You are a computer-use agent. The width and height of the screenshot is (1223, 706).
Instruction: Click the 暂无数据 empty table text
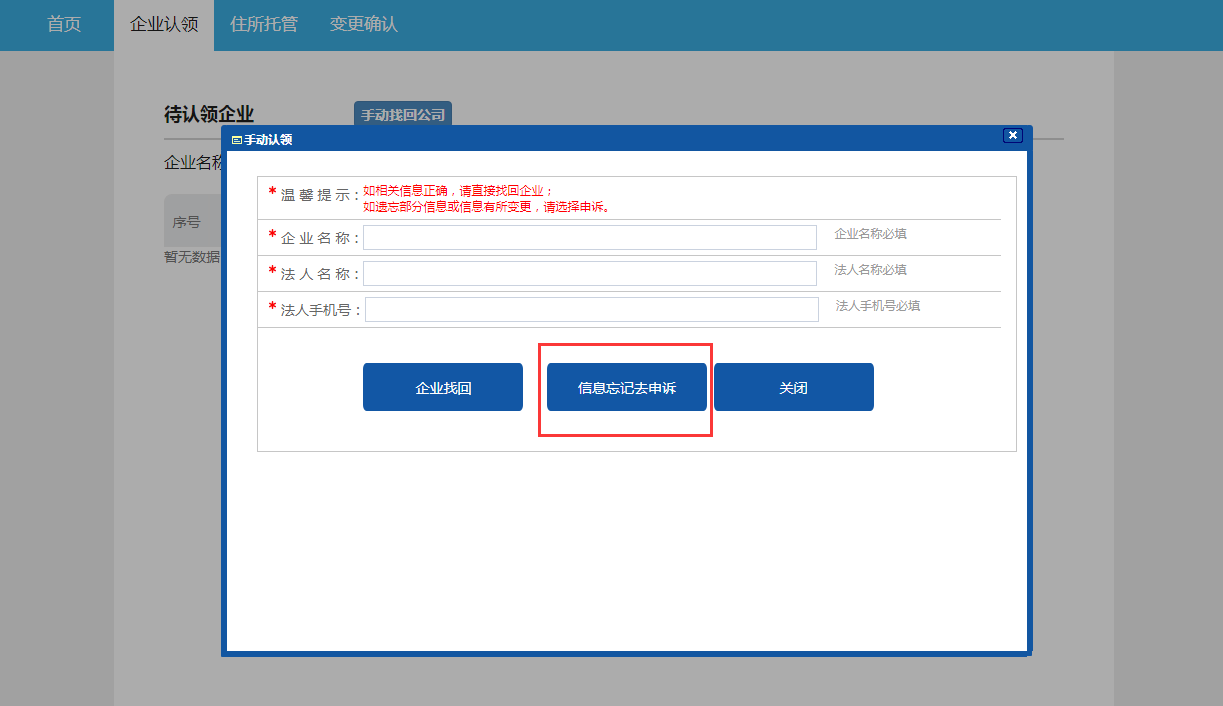tap(191, 257)
